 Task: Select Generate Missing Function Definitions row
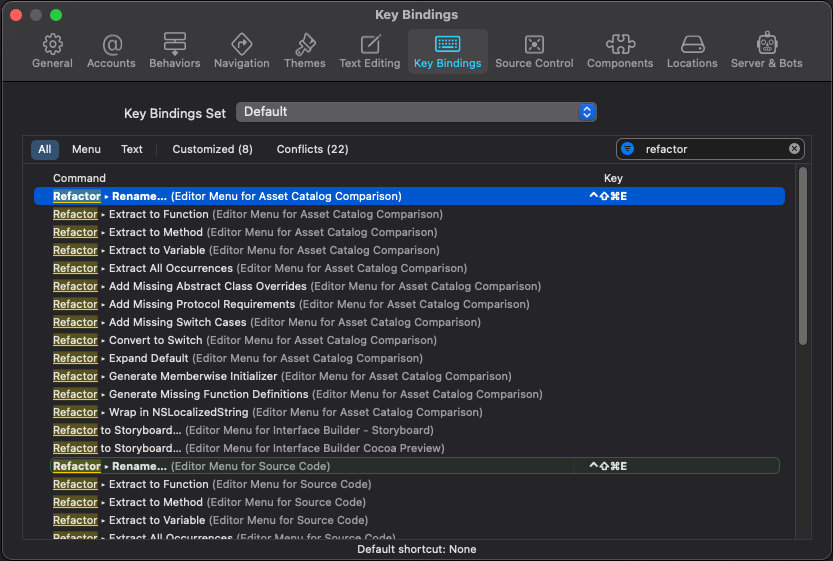(x=409, y=394)
